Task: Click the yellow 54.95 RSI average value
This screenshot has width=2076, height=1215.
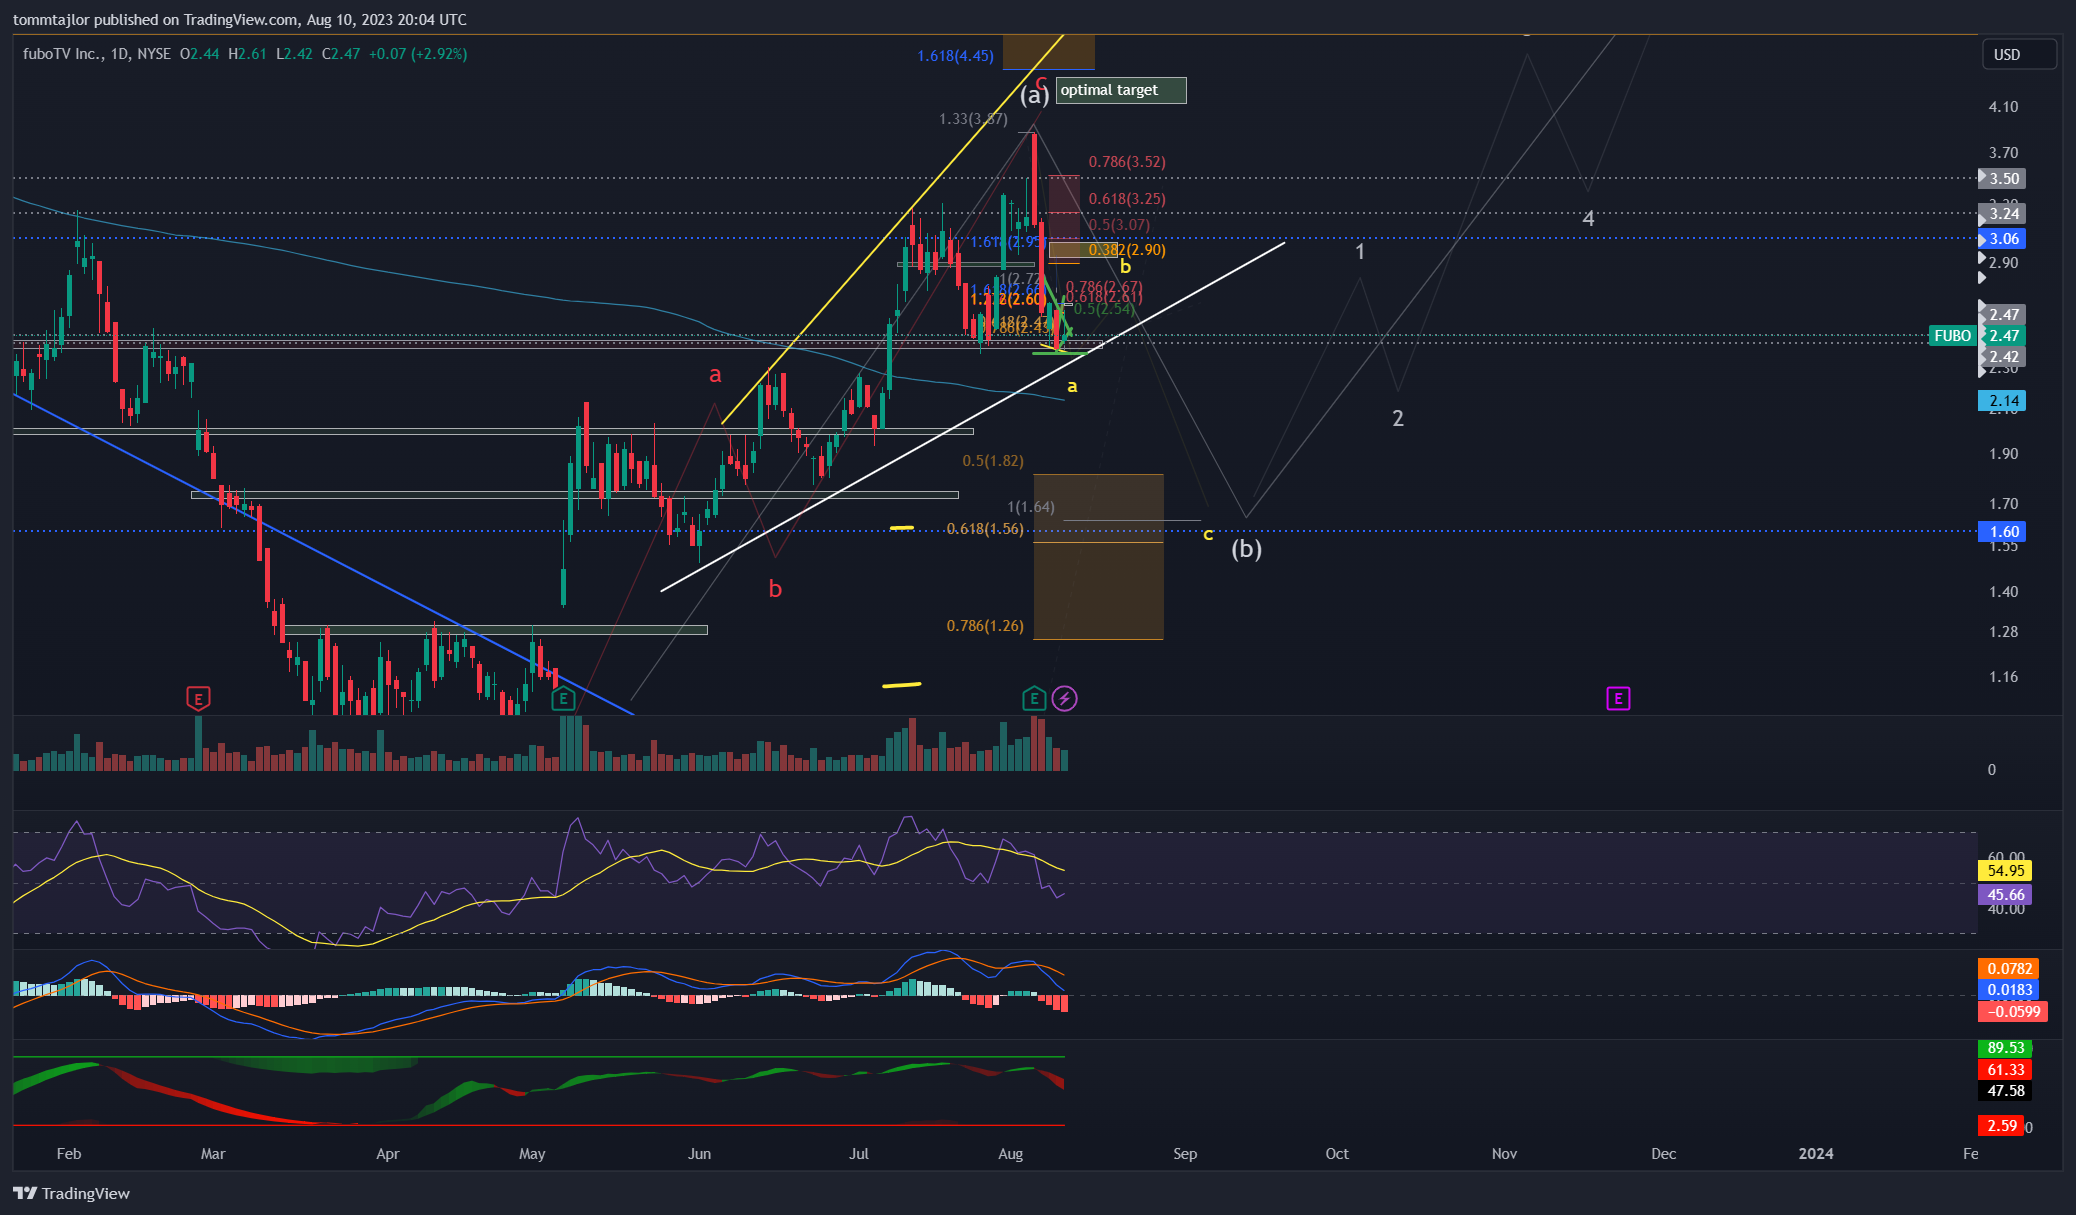Action: [x=2005, y=871]
